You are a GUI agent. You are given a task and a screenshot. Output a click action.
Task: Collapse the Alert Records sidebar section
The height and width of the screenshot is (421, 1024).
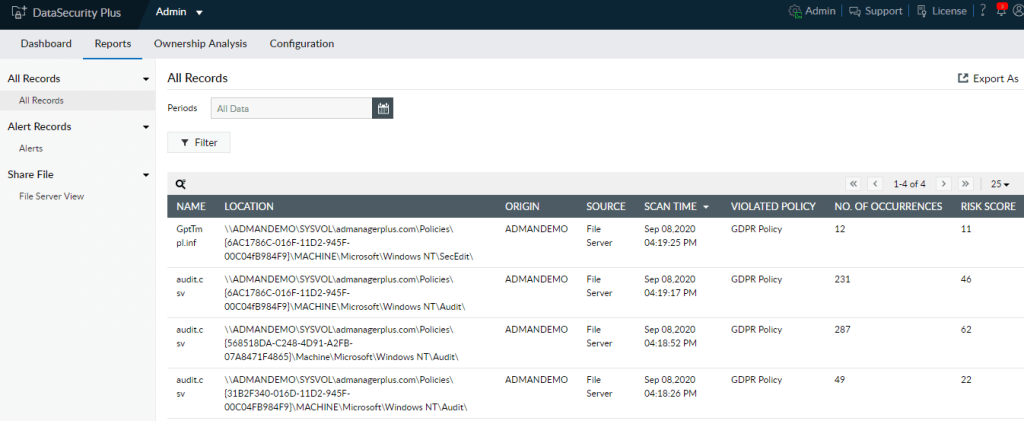click(146, 127)
